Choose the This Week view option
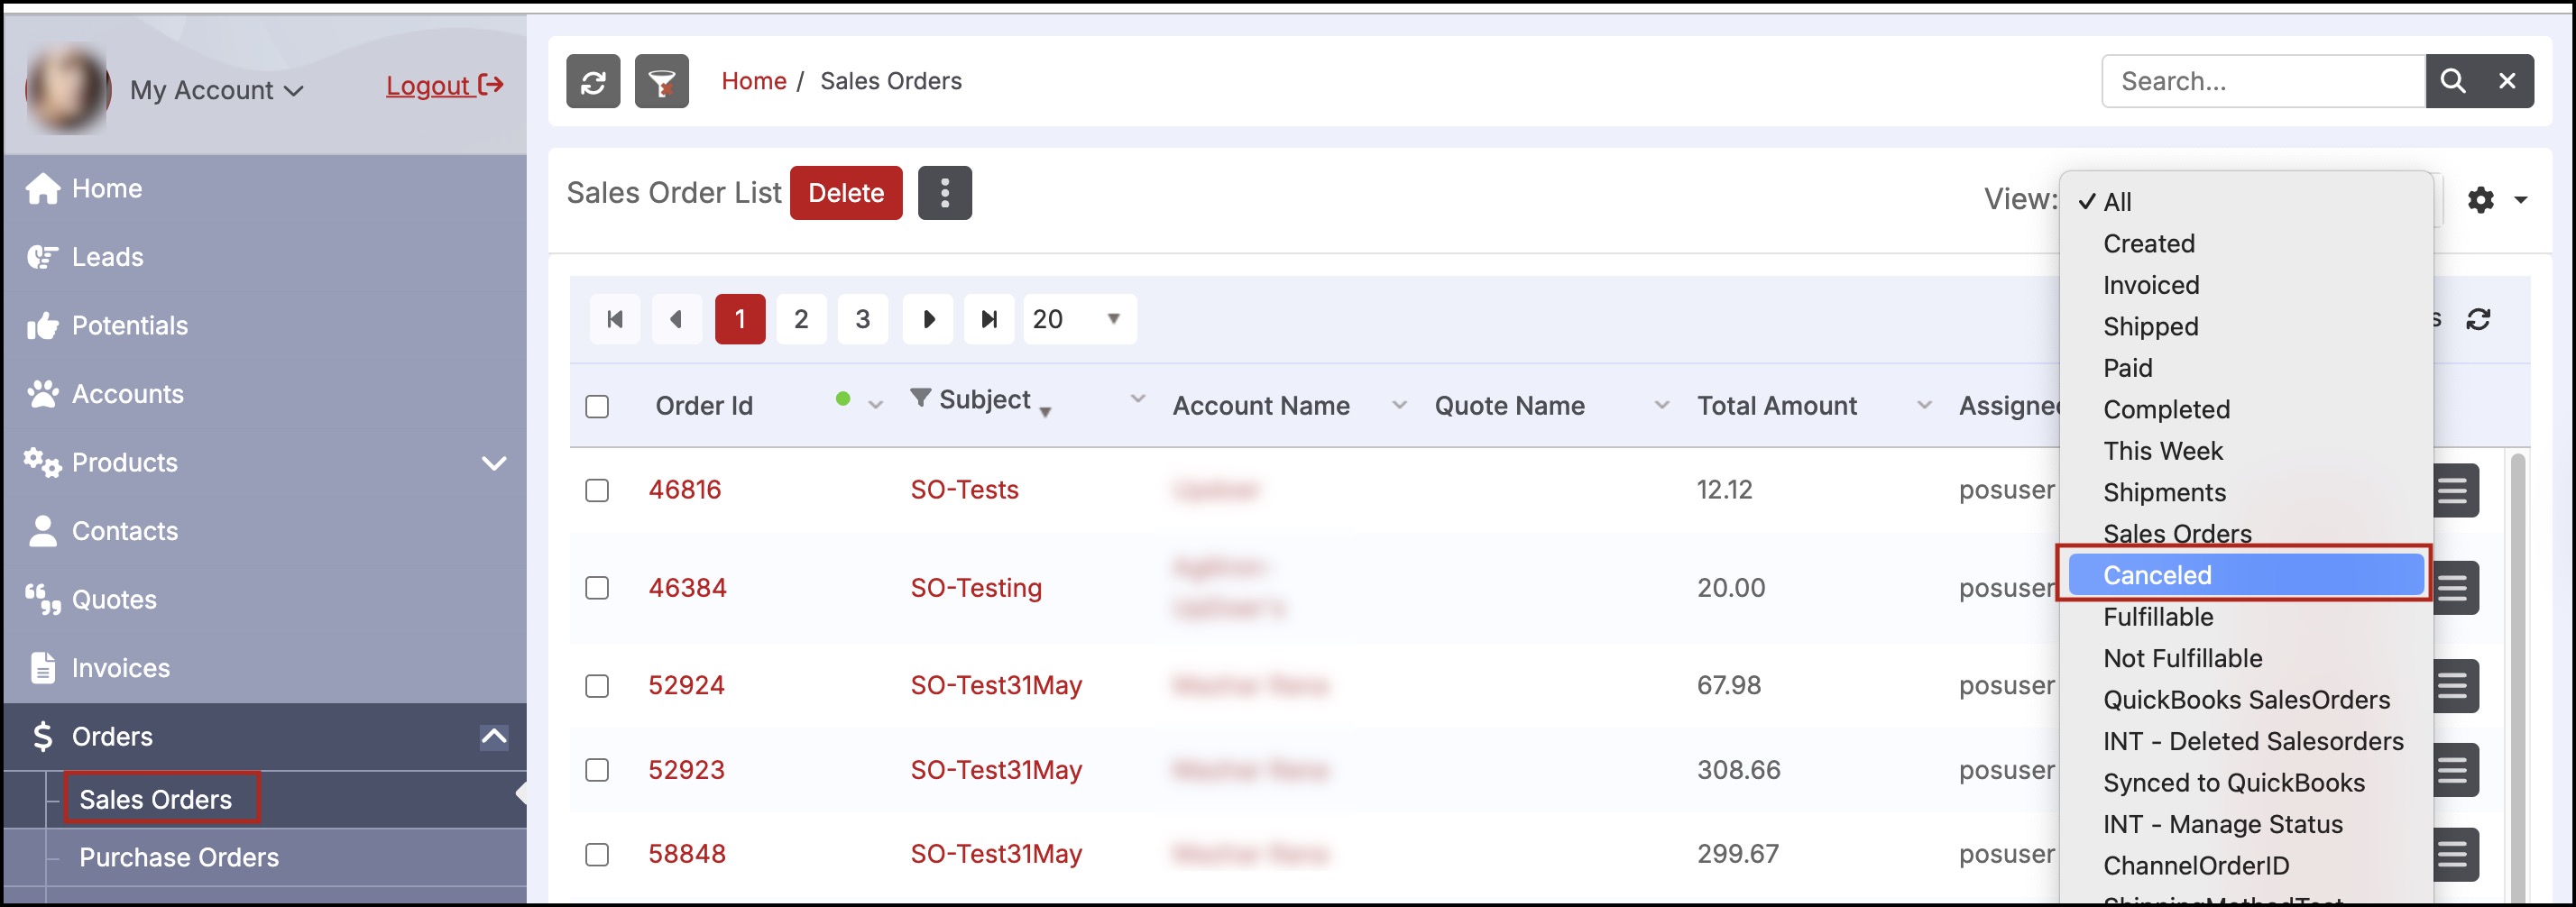Viewport: 2576px width, 907px height. tap(2245, 451)
